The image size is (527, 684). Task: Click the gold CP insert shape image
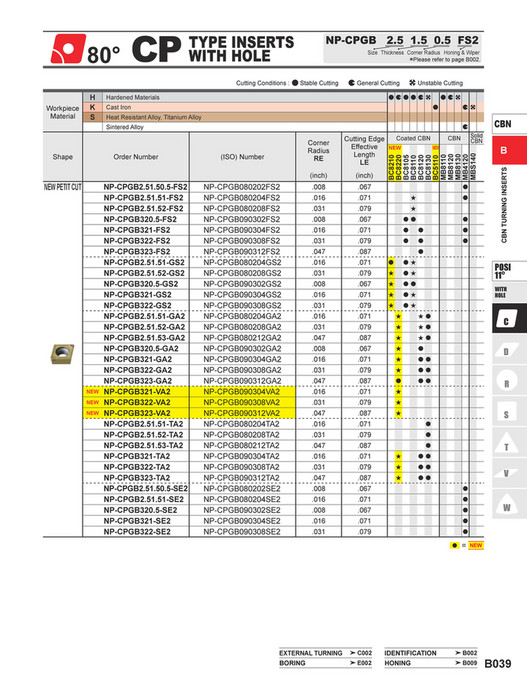coord(62,354)
